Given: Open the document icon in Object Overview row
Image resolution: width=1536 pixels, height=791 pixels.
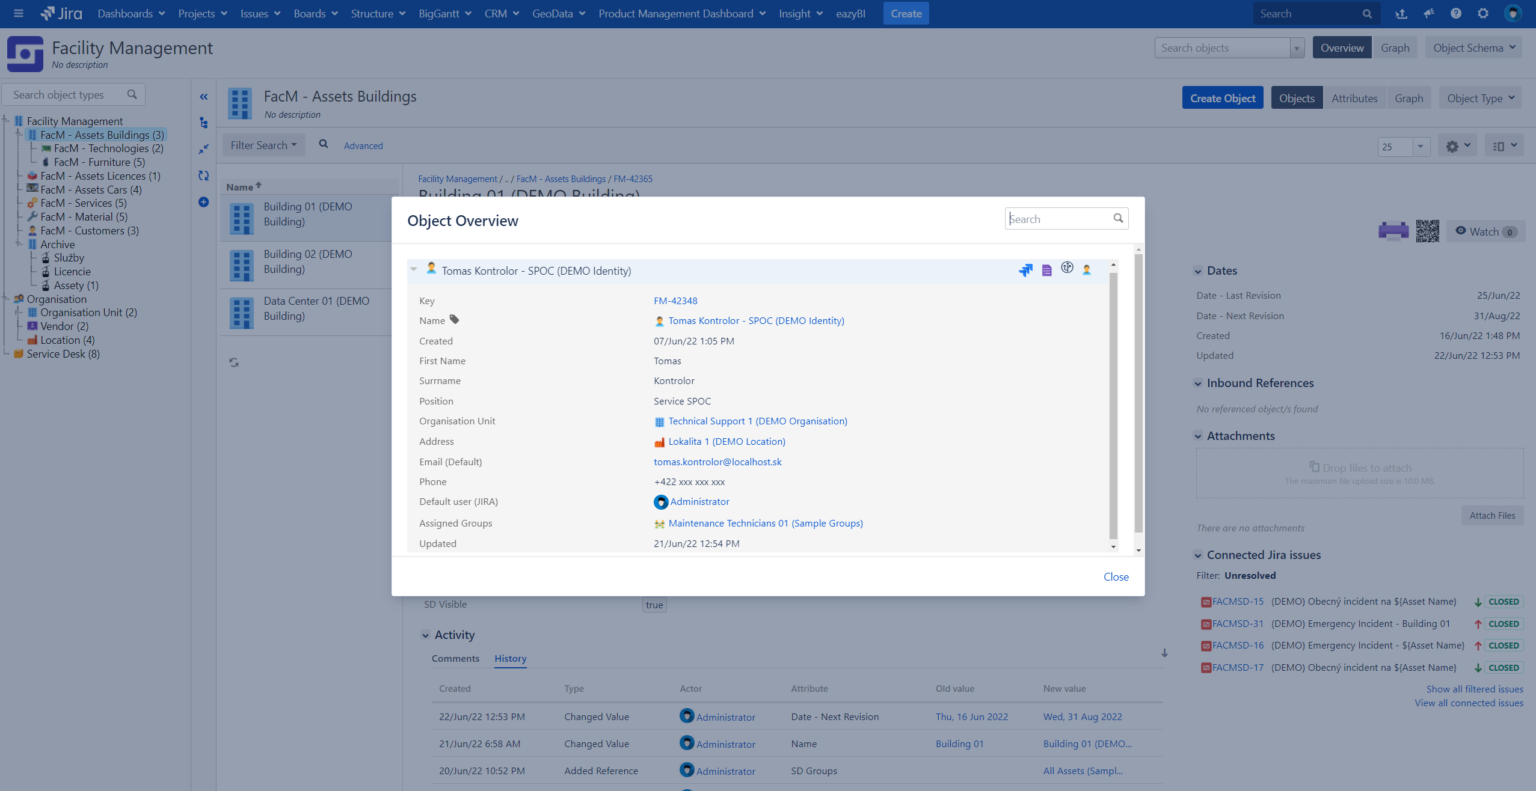Looking at the screenshot, I should [1046, 269].
